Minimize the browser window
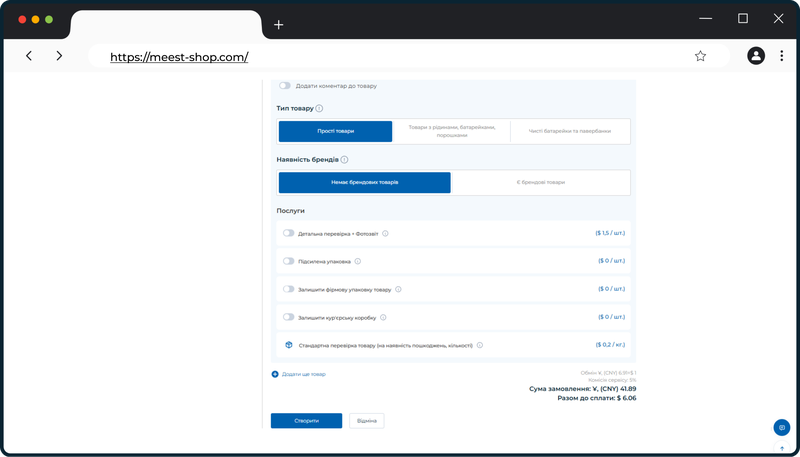The width and height of the screenshot is (800, 457). coord(706,18)
